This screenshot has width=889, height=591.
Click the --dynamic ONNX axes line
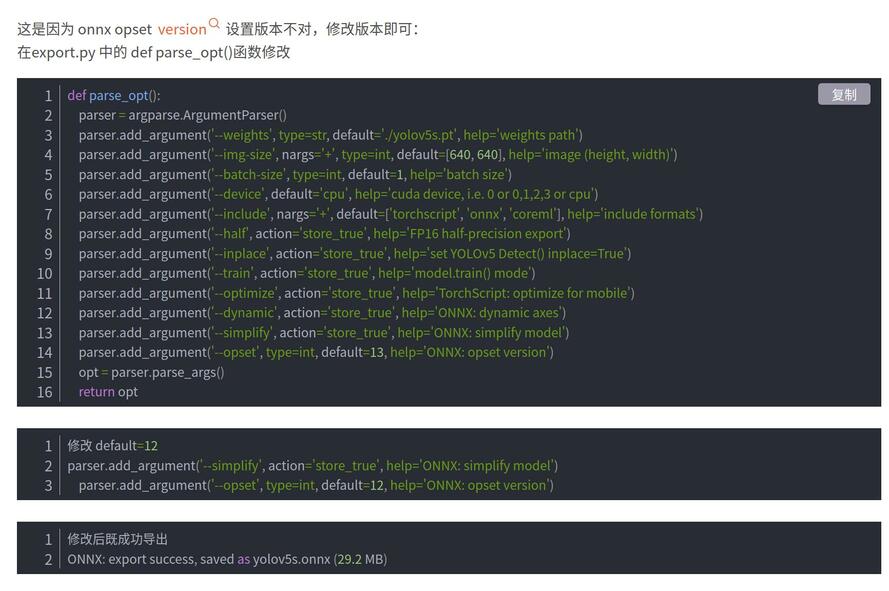click(x=322, y=313)
